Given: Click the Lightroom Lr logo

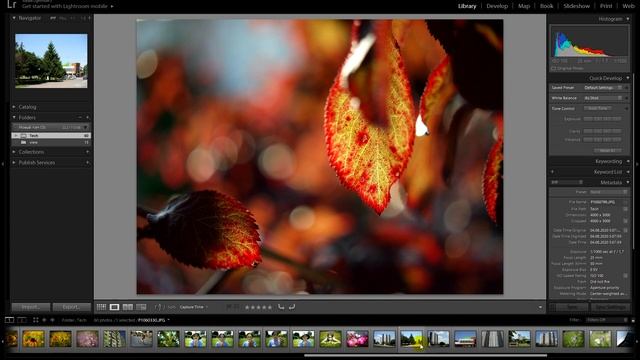Looking at the screenshot, I should click(12, 4).
